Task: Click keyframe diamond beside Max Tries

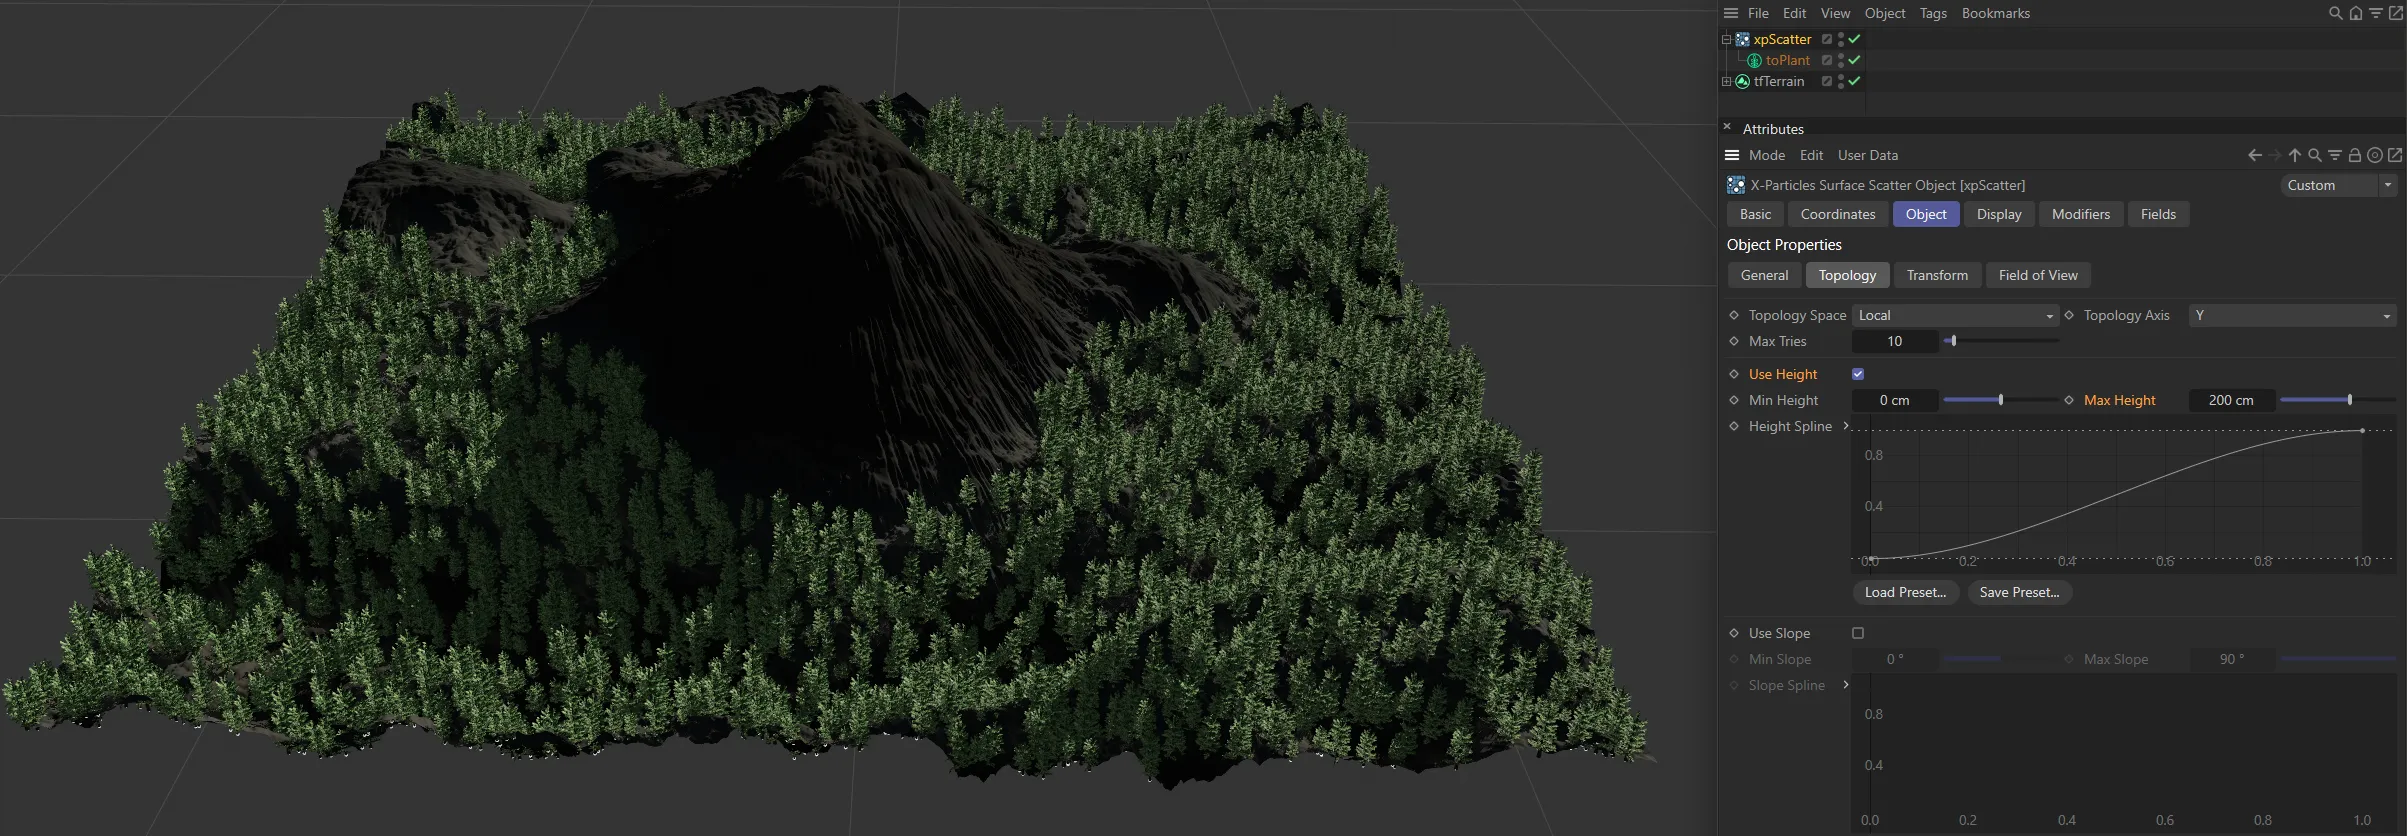Action: [x=1734, y=341]
